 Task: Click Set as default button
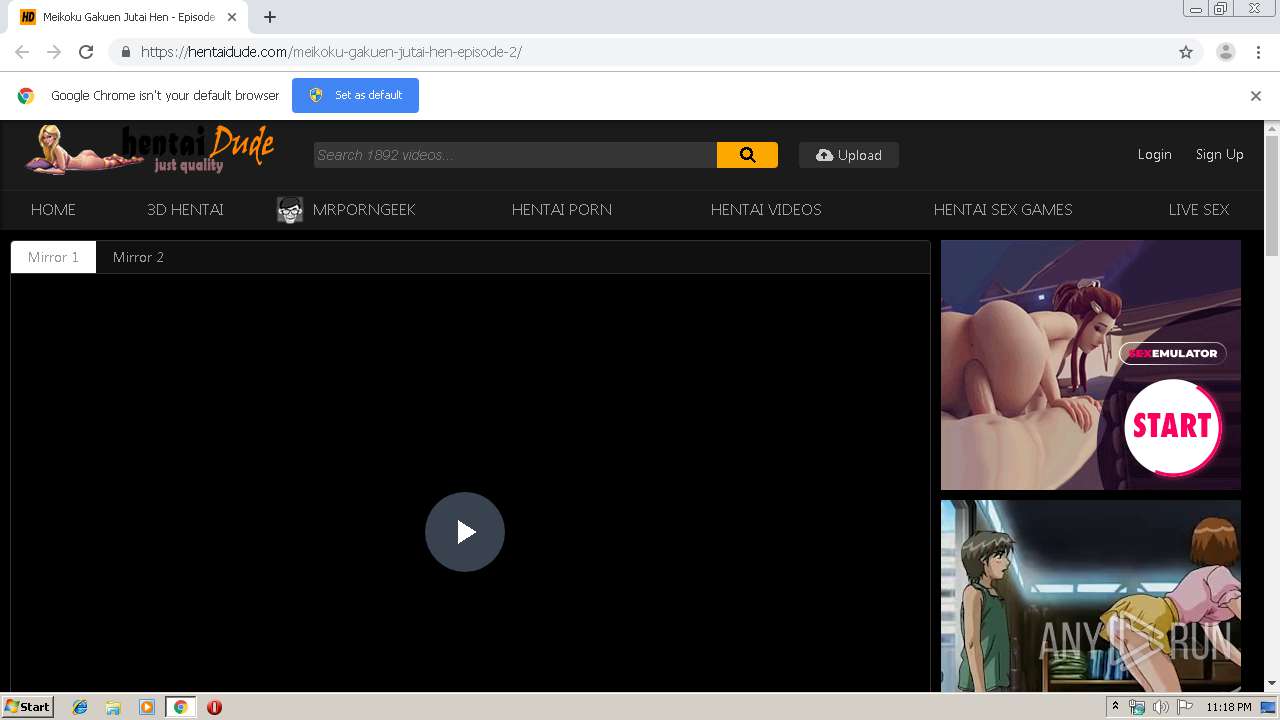355,95
